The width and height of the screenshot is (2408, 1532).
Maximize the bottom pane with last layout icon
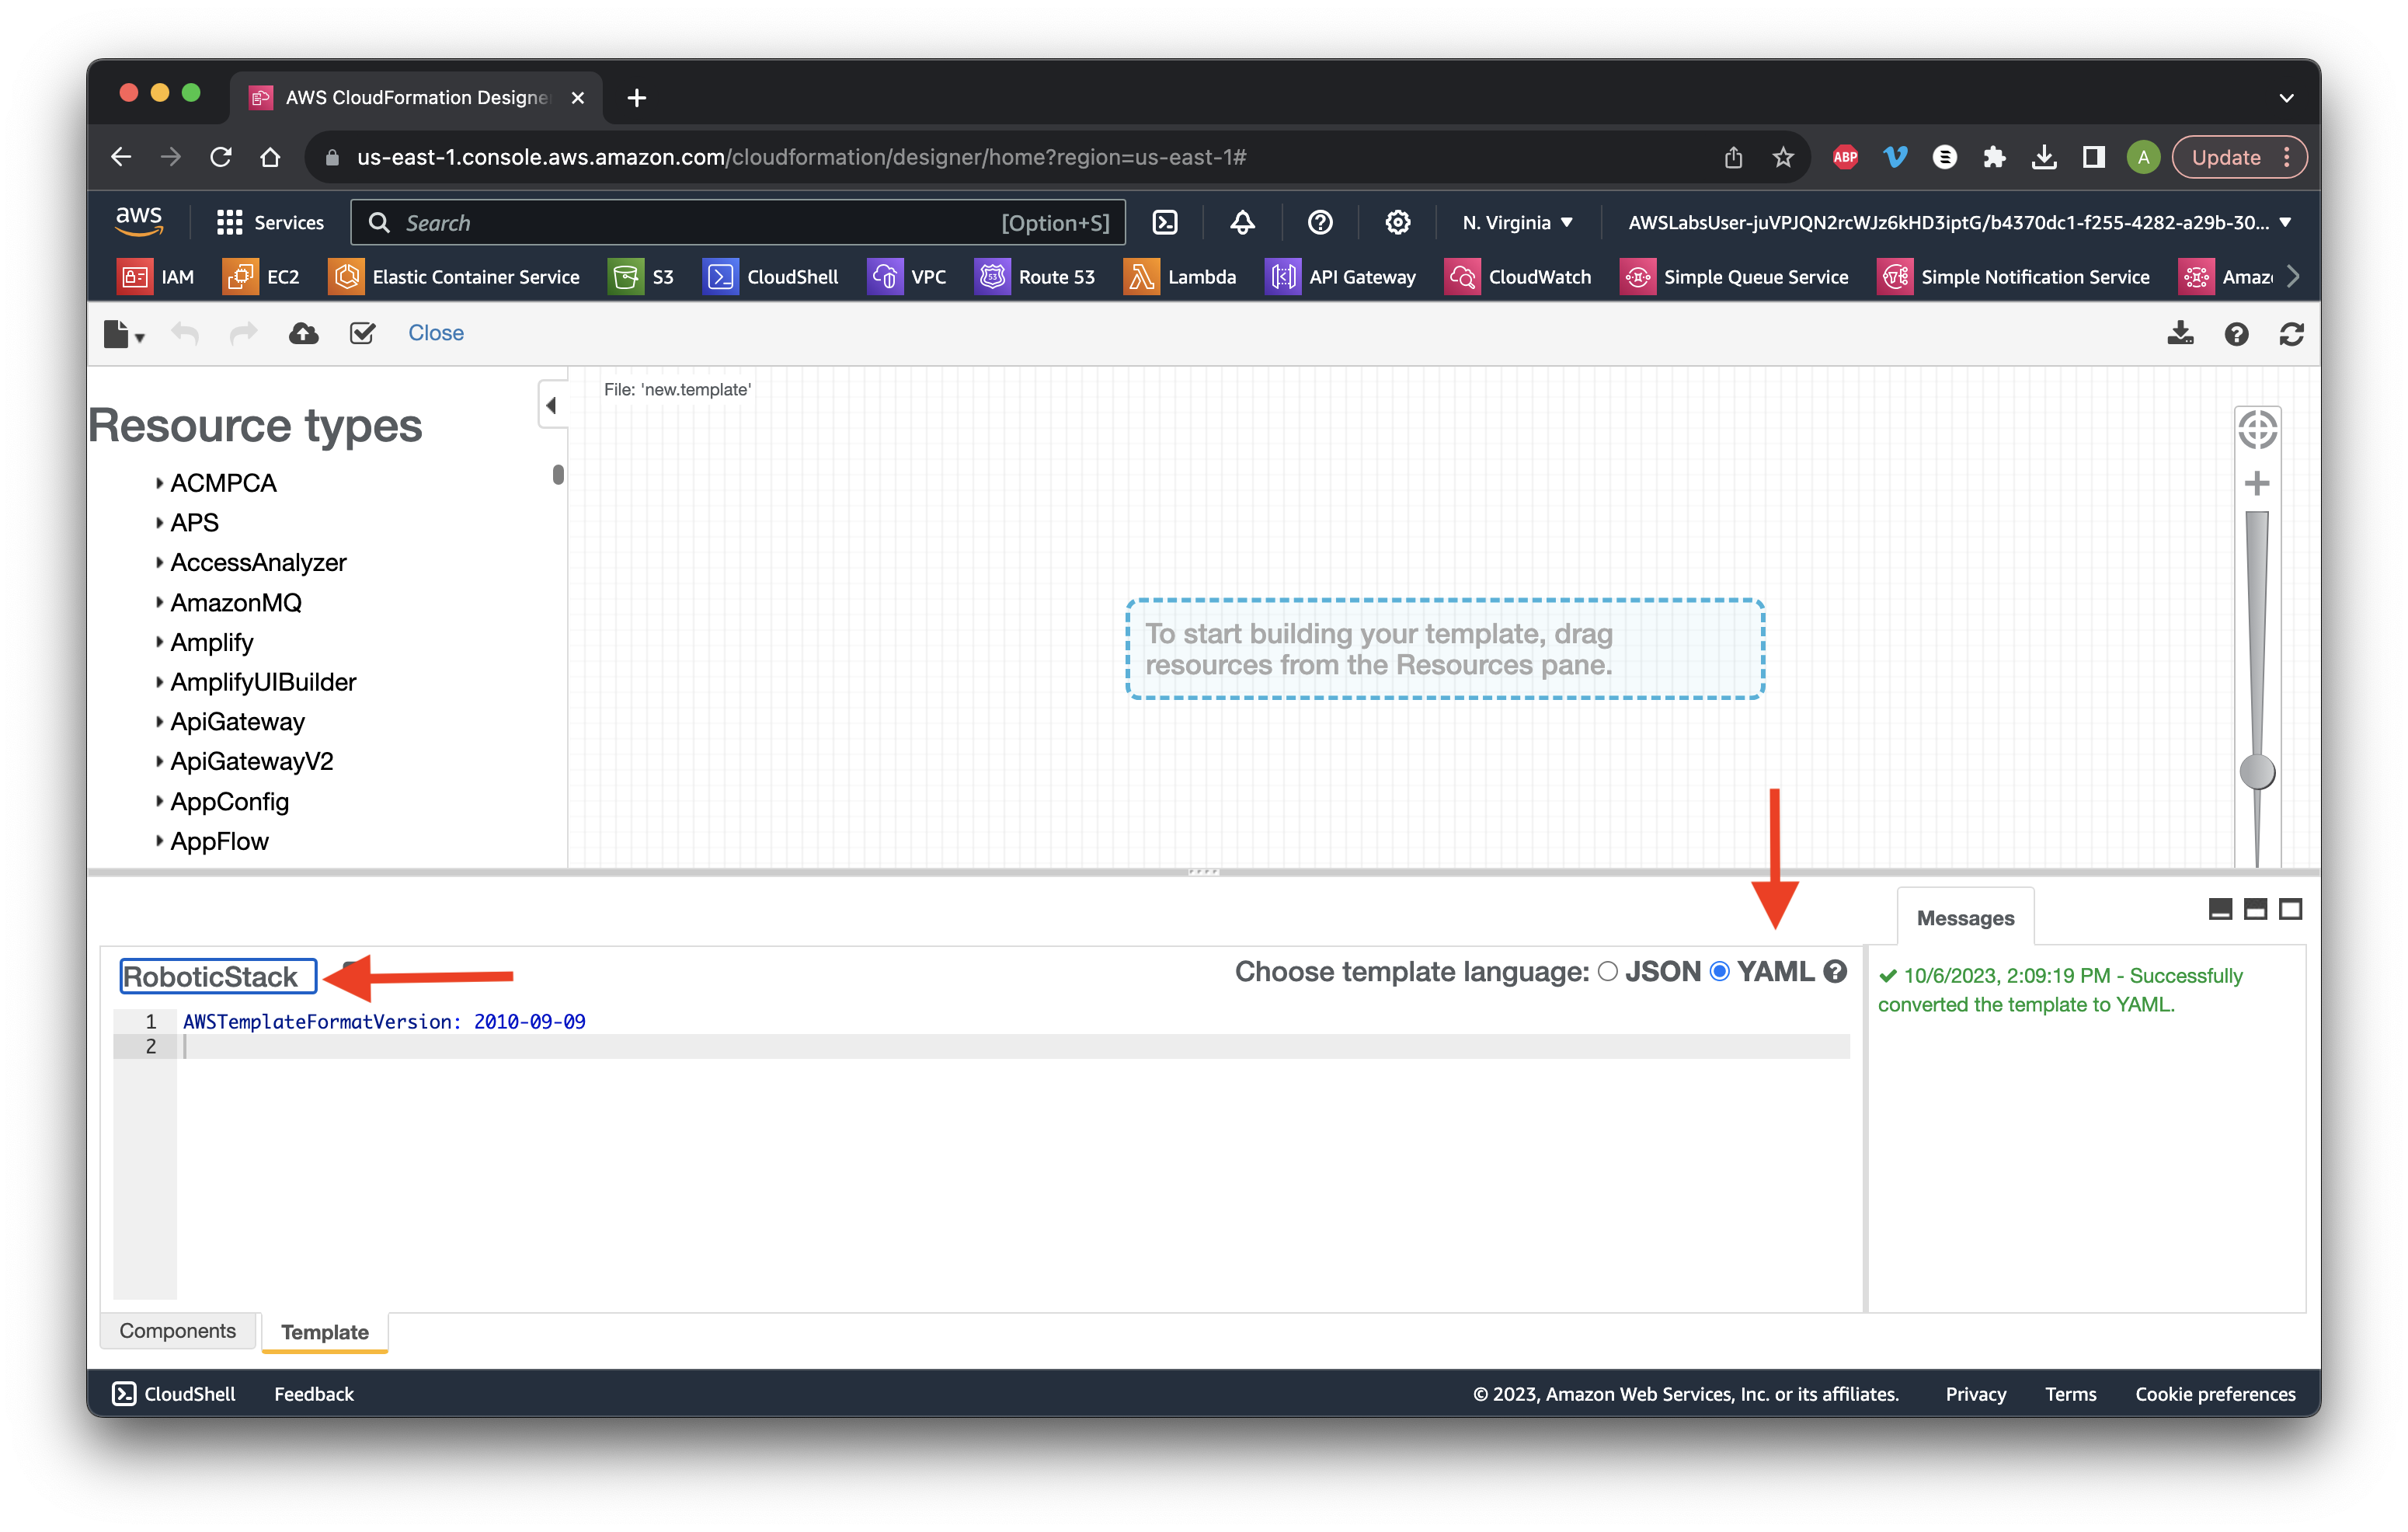point(2290,909)
